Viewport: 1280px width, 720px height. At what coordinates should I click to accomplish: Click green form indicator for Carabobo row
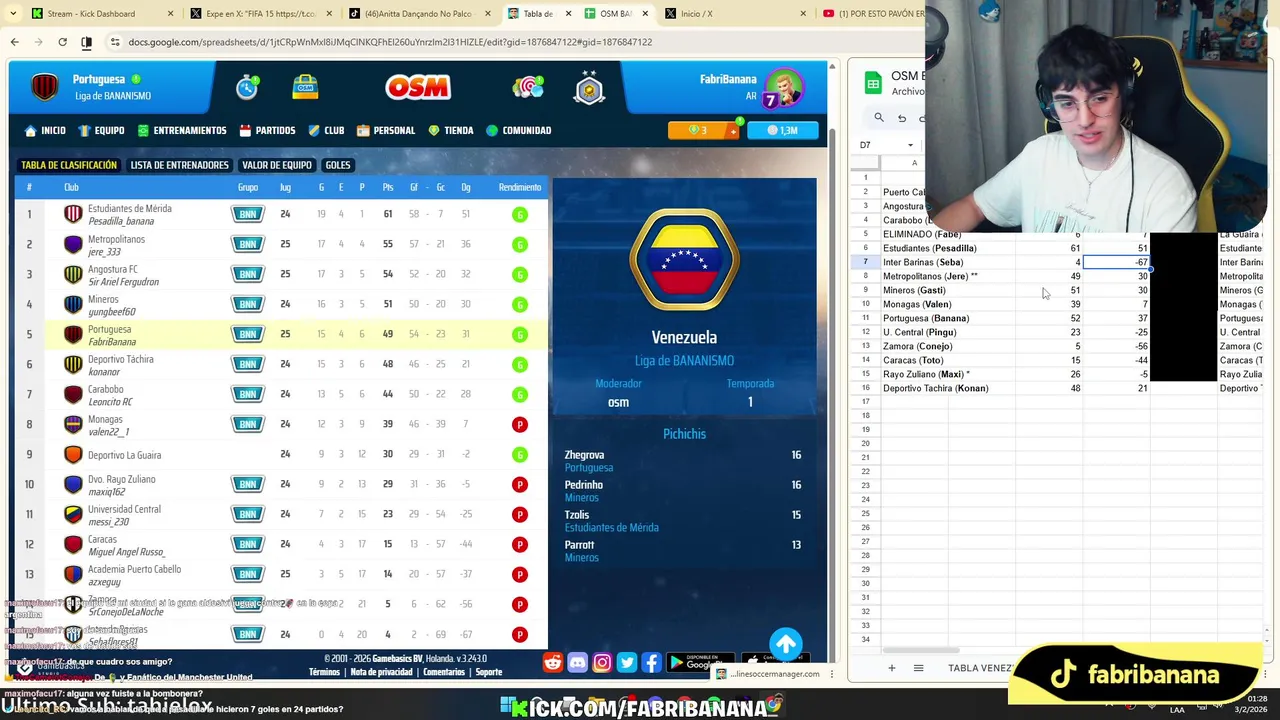[x=519, y=394]
